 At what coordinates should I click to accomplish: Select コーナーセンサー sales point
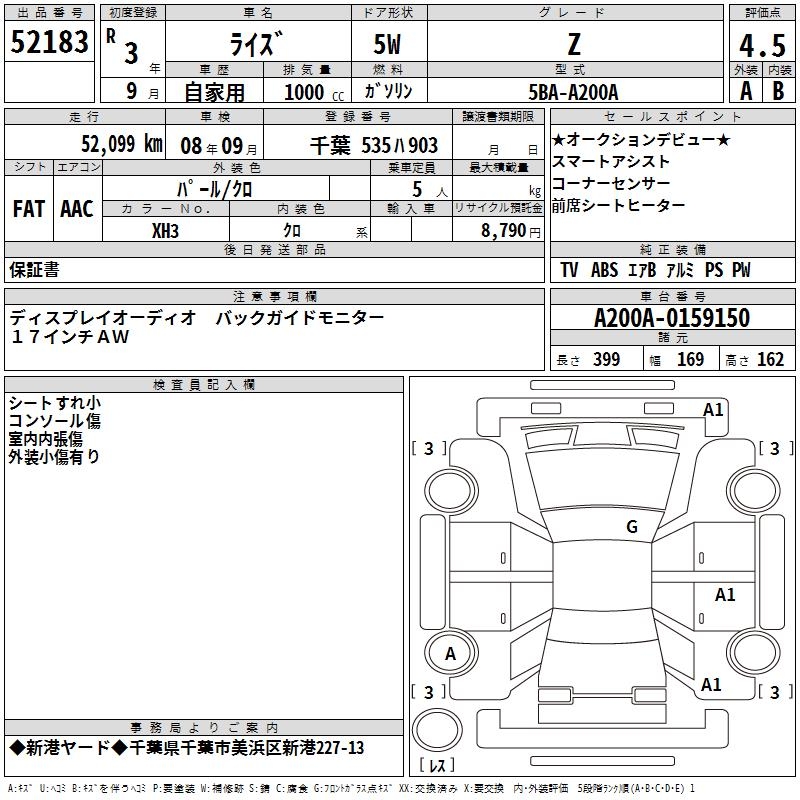click(x=611, y=183)
